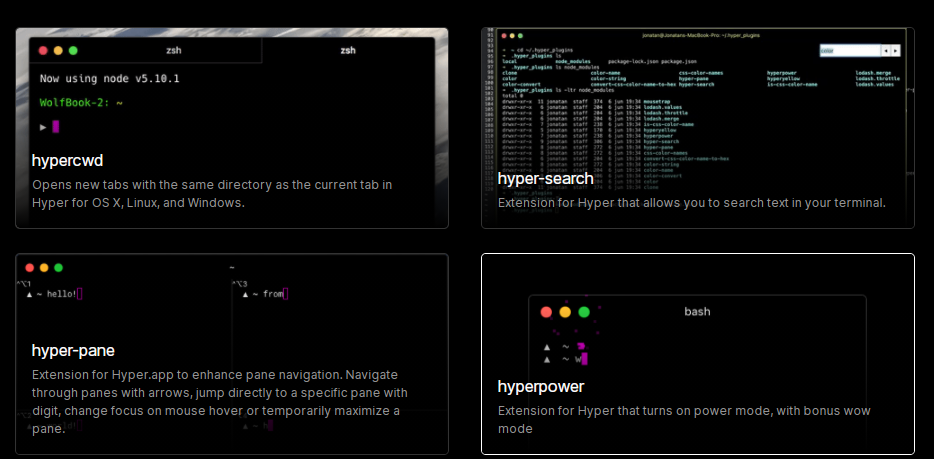
Task: Click the 'hello!' left pane in hyper-pane preview
Action: 58,294
